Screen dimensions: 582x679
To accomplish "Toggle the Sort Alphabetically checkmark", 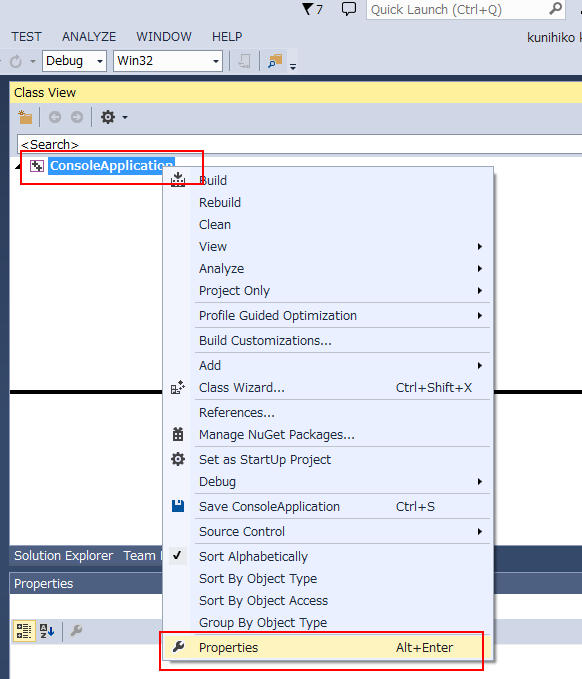I will (x=178, y=556).
